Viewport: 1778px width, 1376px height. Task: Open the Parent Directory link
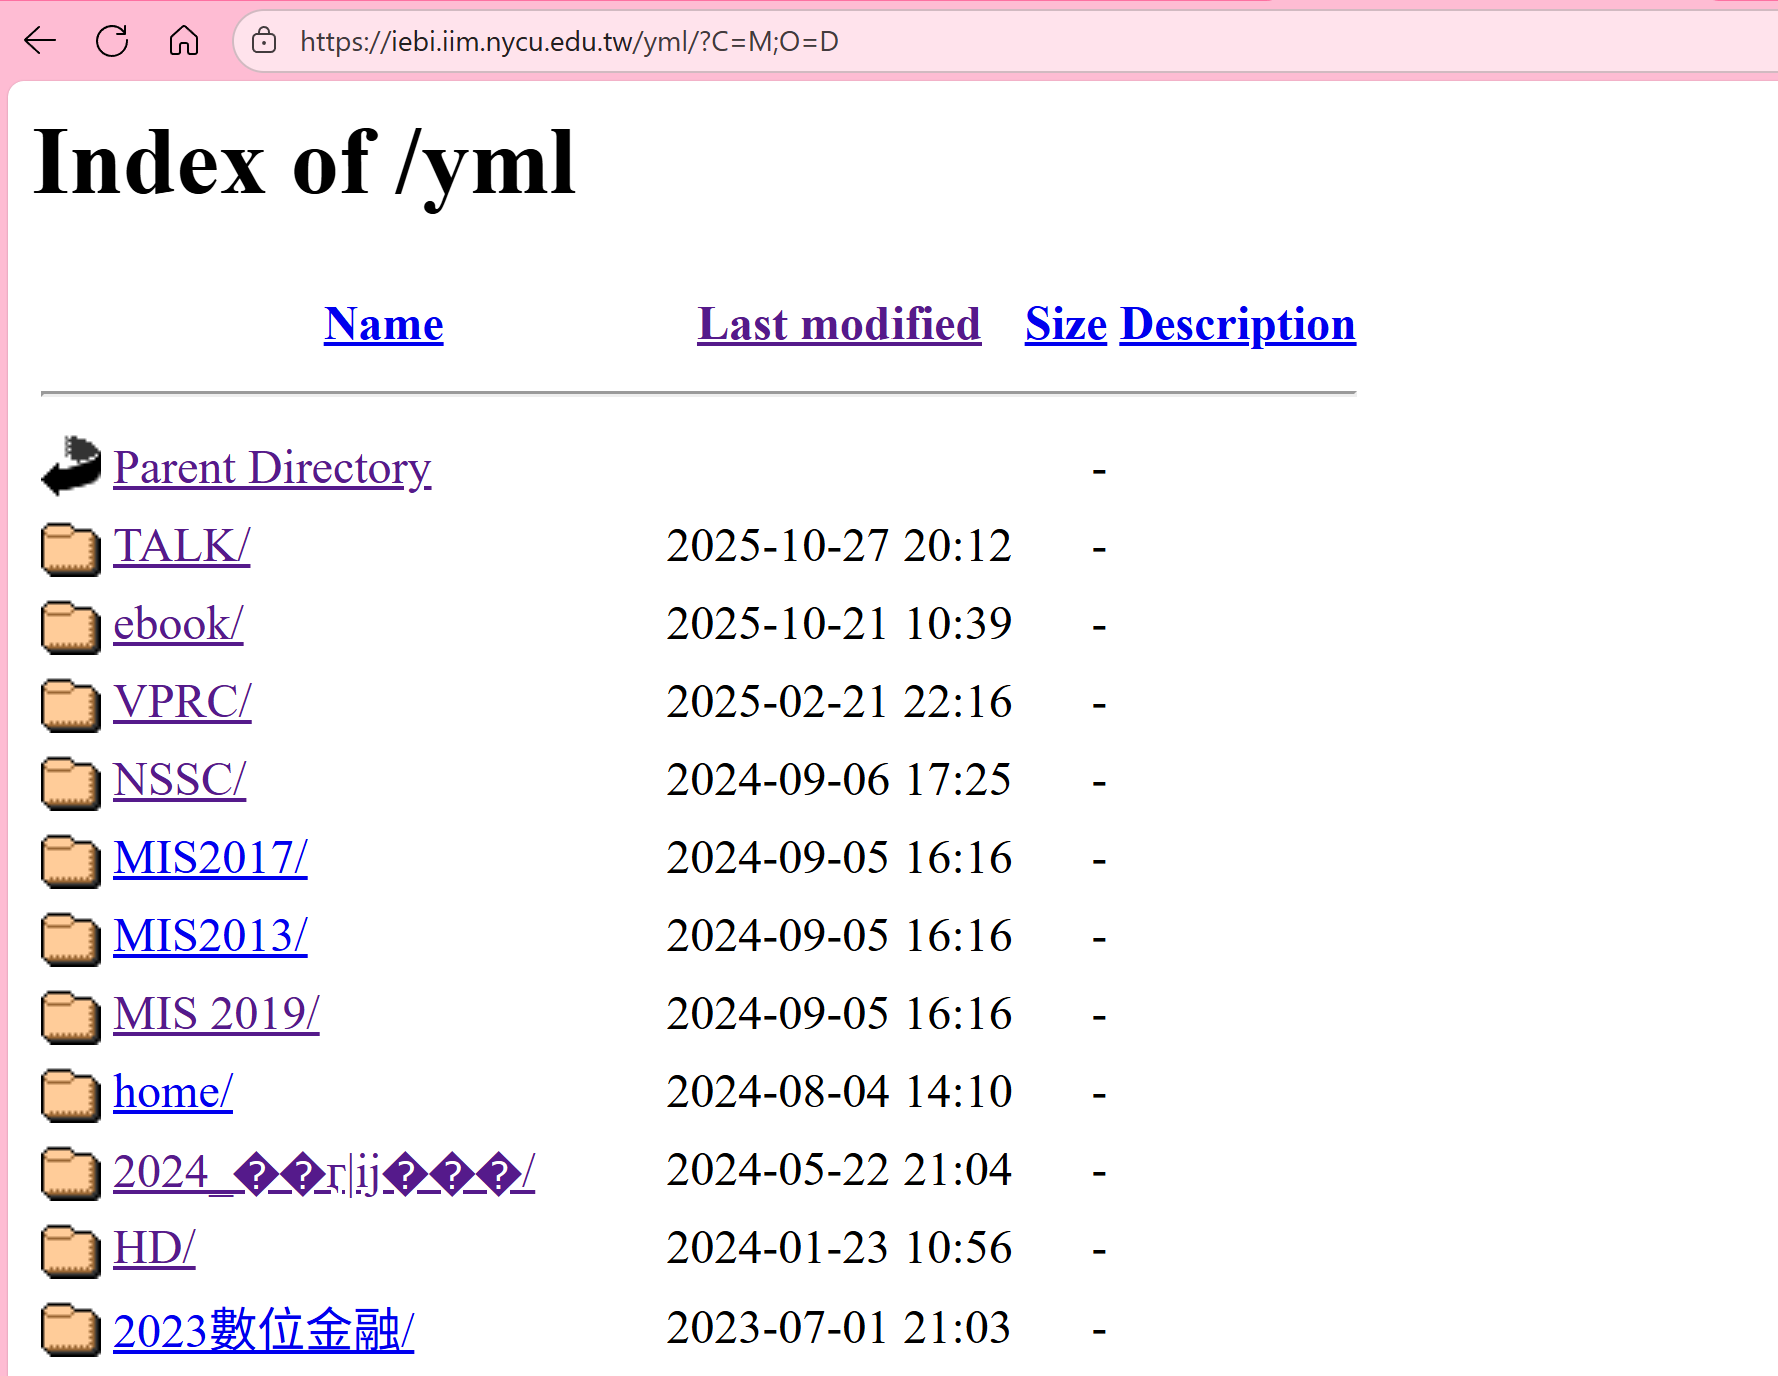tap(272, 468)
